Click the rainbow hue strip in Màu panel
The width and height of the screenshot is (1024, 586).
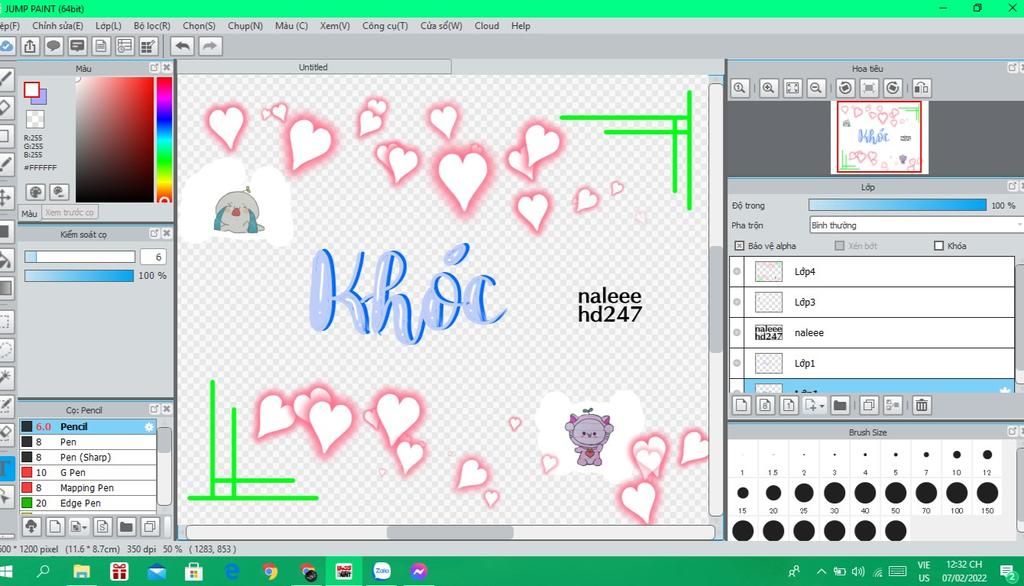point(164,139)
